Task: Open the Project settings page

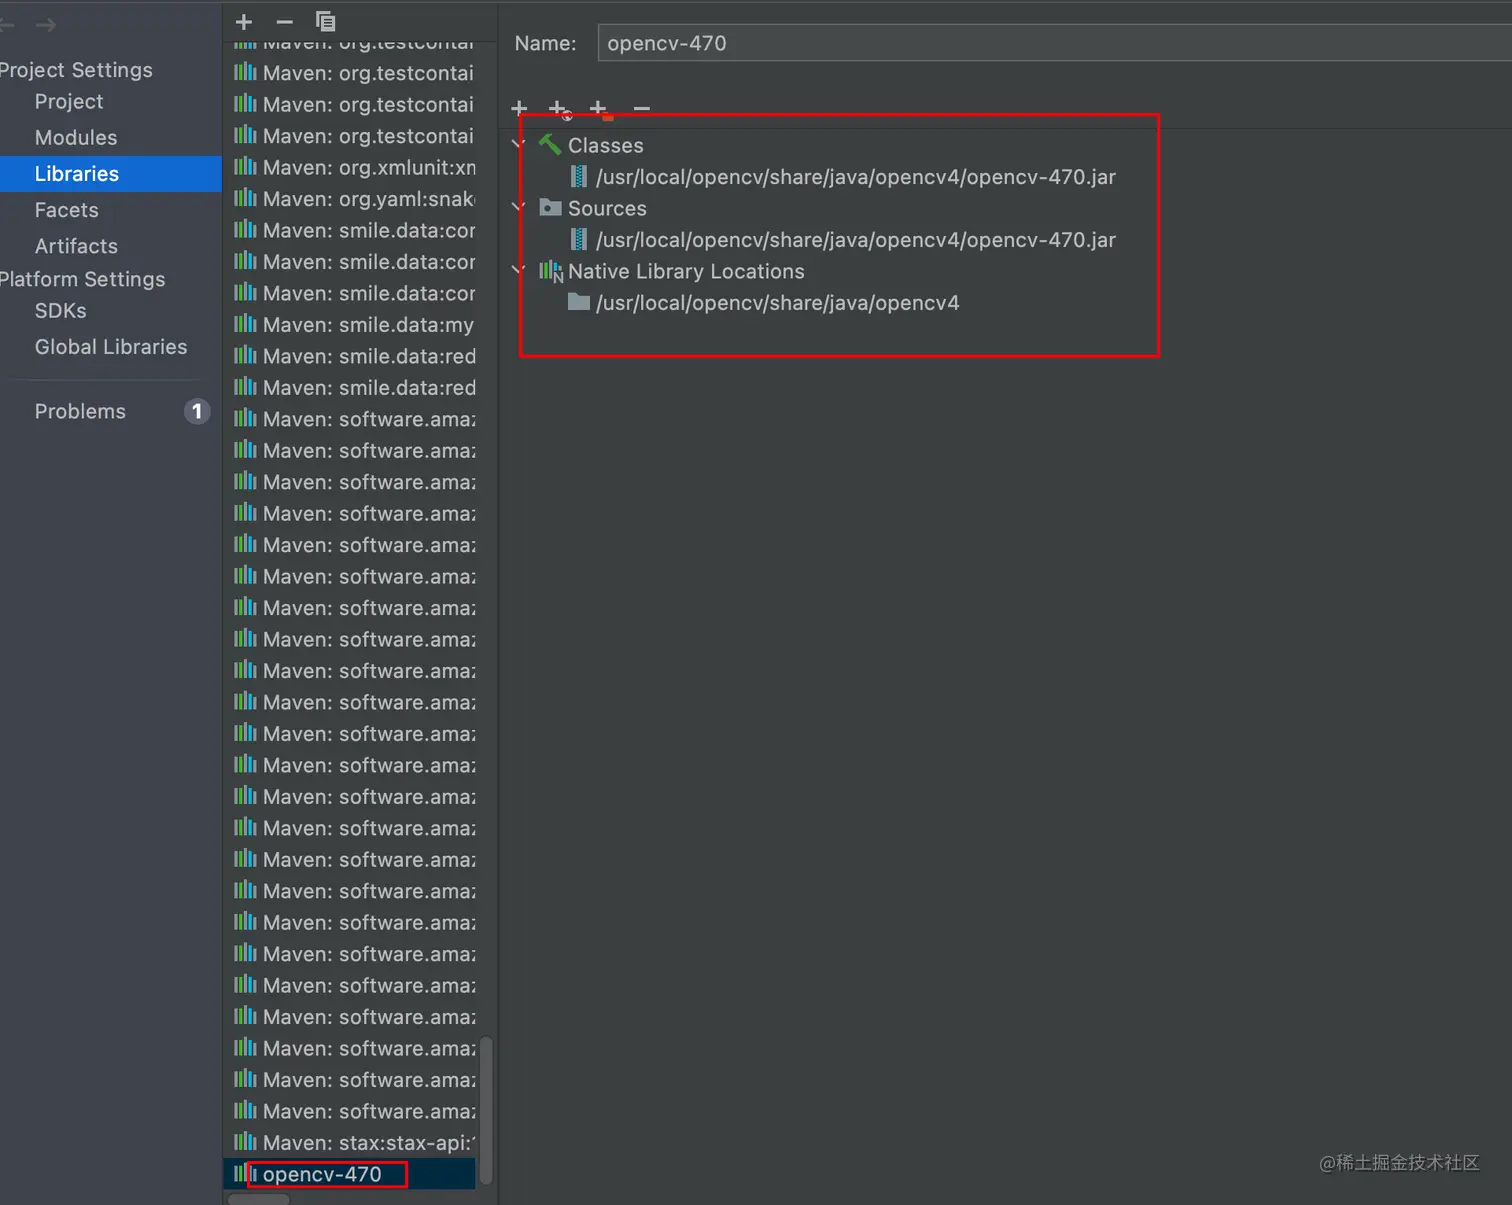Action: [69, 102]
